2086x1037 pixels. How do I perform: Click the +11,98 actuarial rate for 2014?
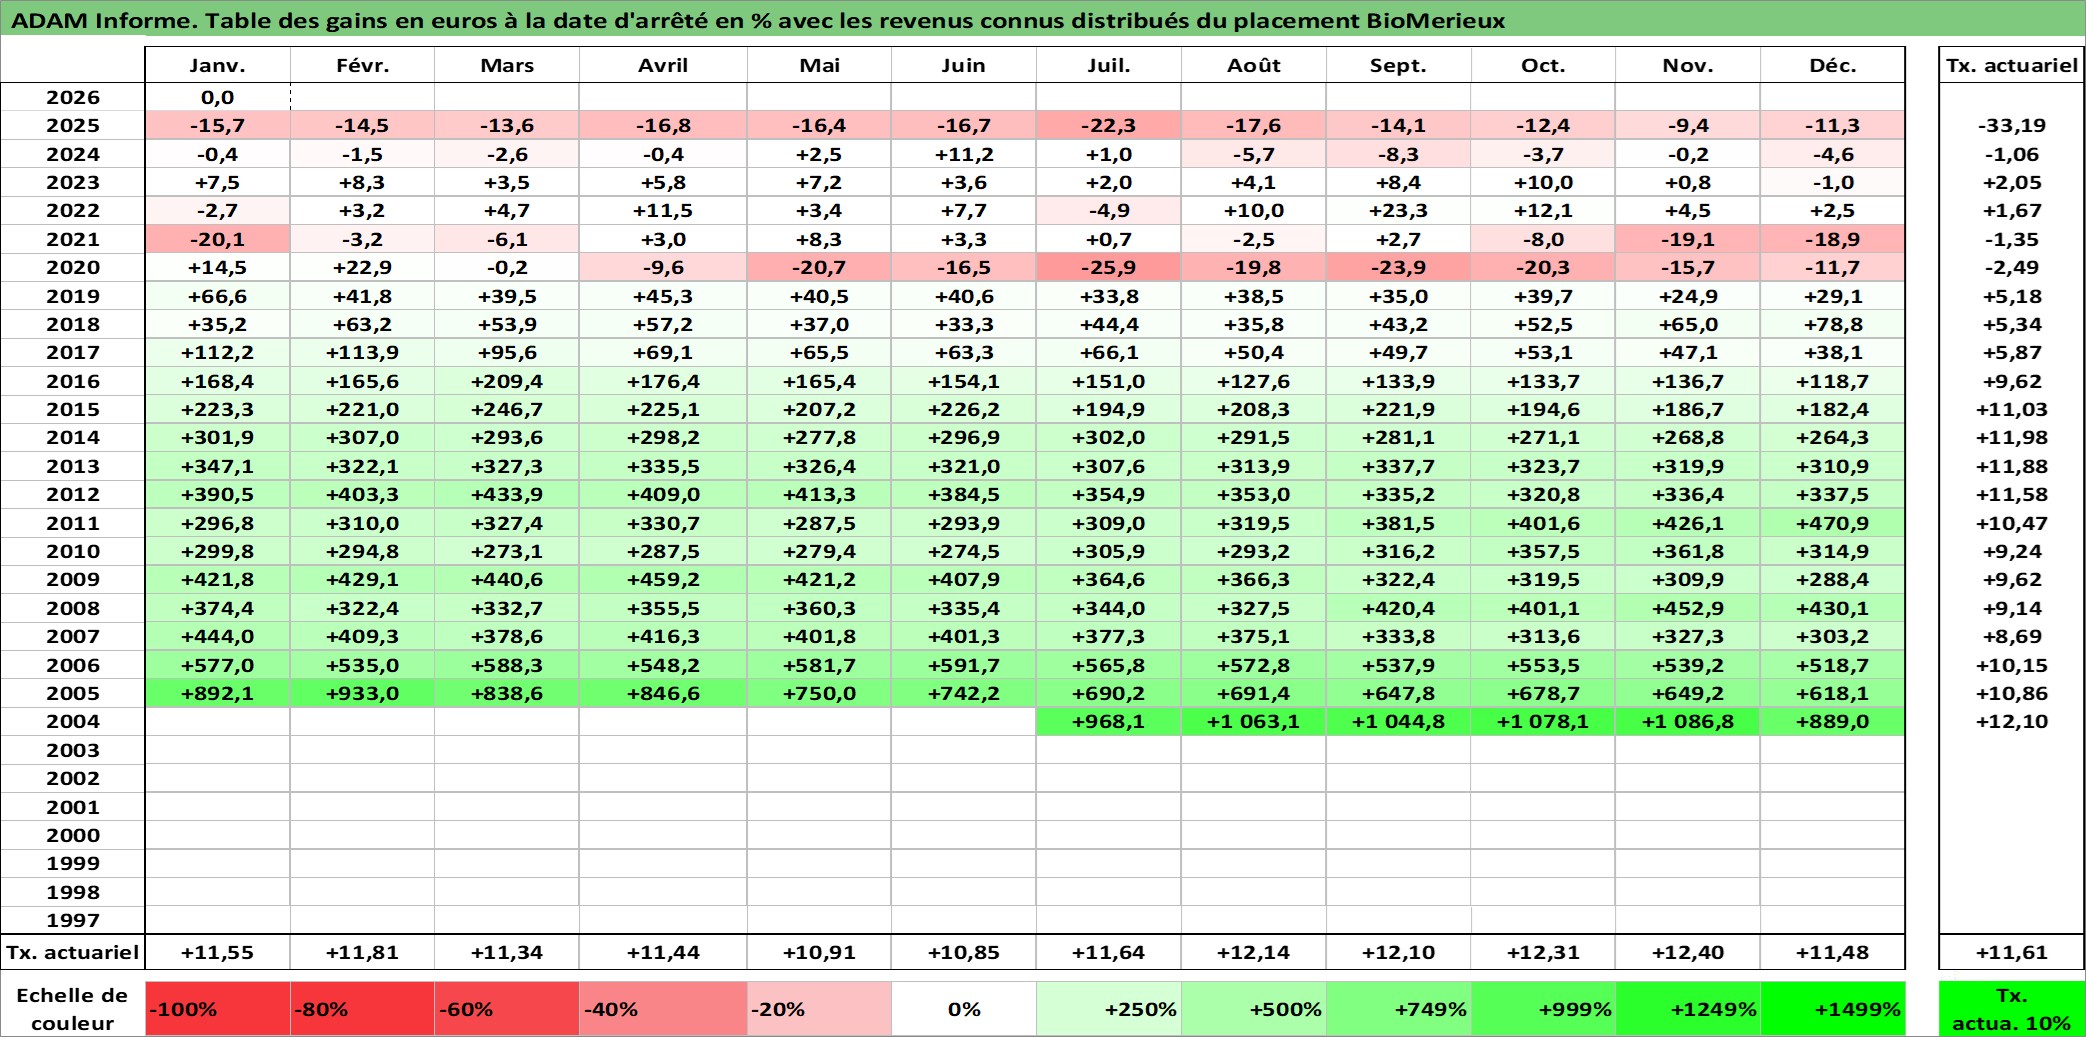(x=2012, y=437)
